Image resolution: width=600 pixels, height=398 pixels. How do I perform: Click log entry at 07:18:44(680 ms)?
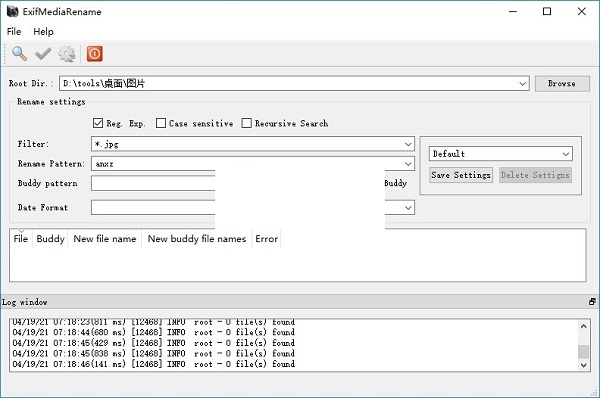pos(154,332)
